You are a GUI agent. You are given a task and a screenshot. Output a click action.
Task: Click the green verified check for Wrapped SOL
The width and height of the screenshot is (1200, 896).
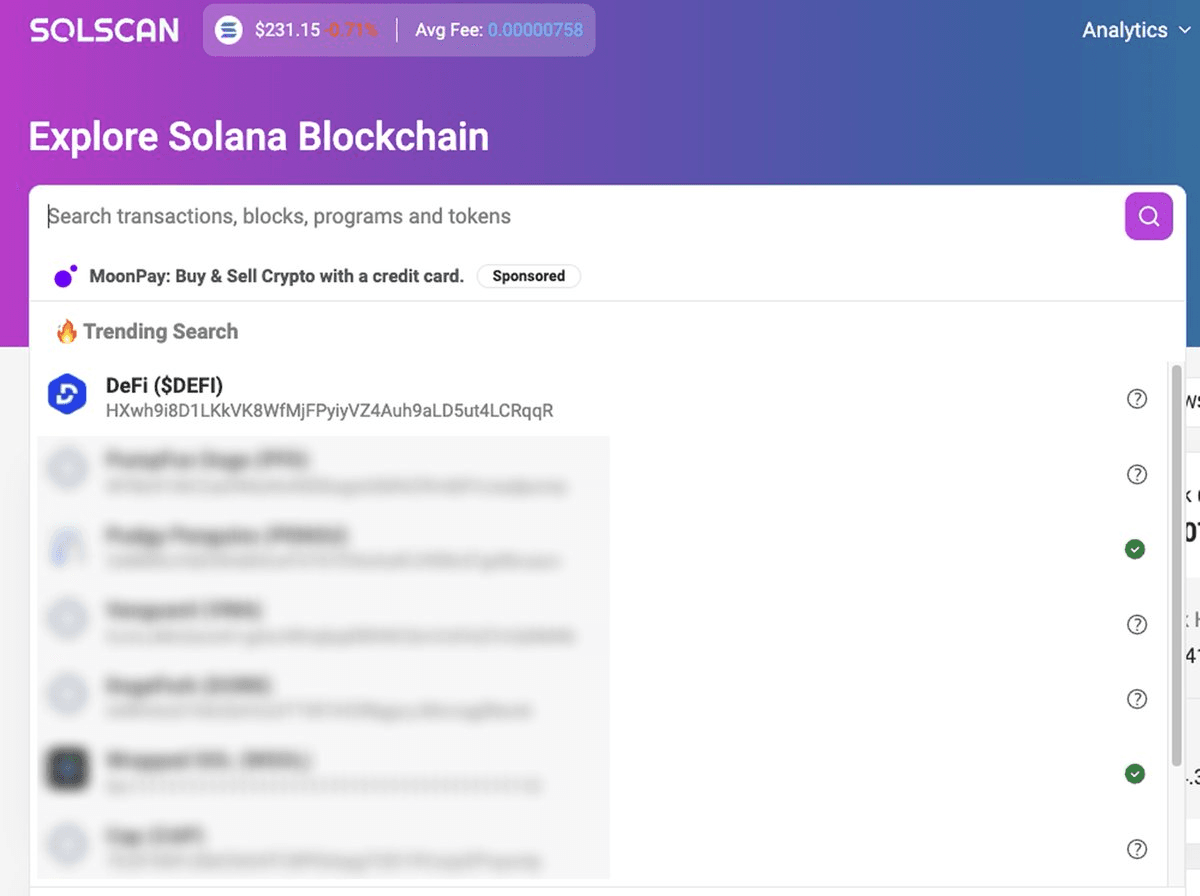coord(1135,773)
